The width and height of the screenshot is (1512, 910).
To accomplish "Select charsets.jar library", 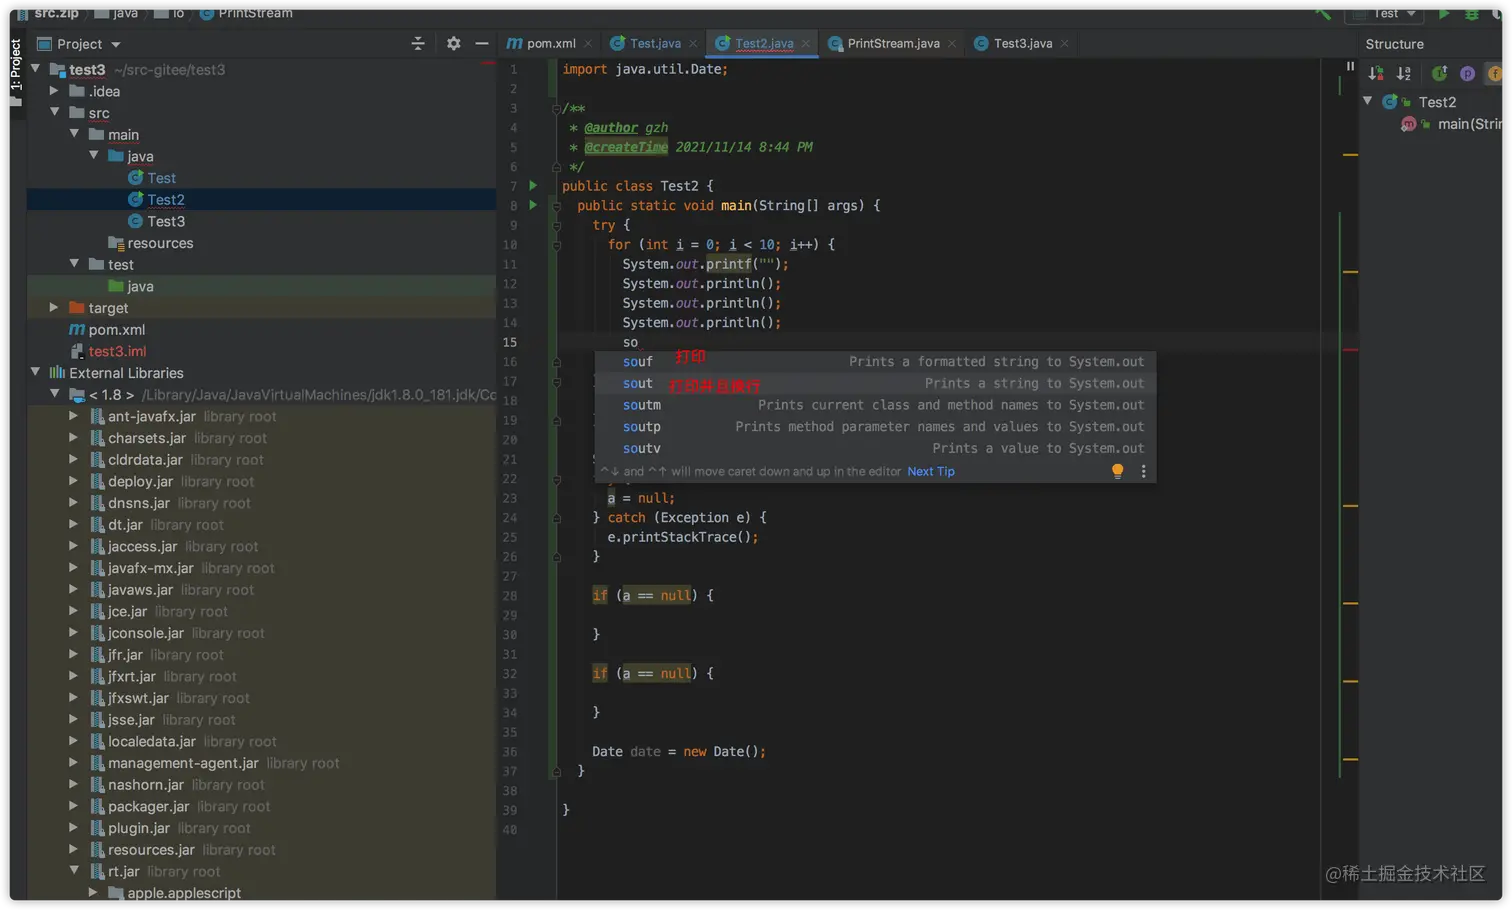I will pyautogui.click(x=147, y=438).
